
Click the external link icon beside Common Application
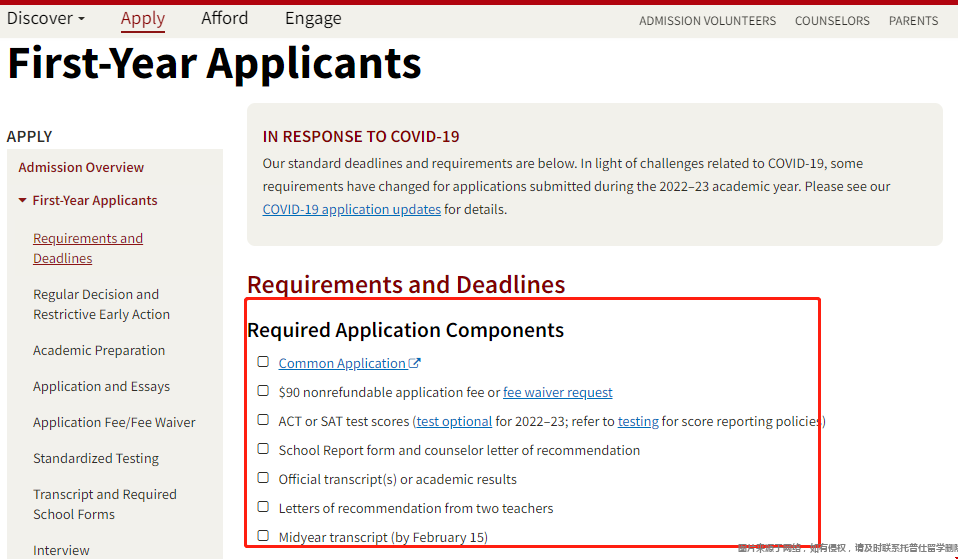click(x=415, y=363)
